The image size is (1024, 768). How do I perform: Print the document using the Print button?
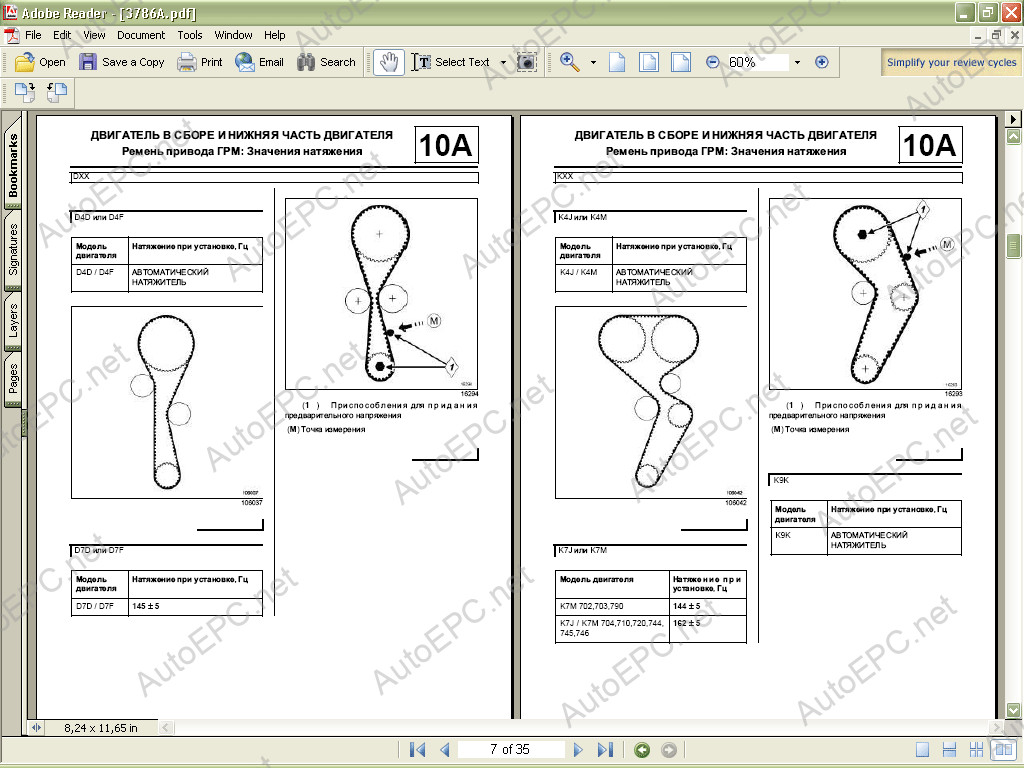point(200,62)
